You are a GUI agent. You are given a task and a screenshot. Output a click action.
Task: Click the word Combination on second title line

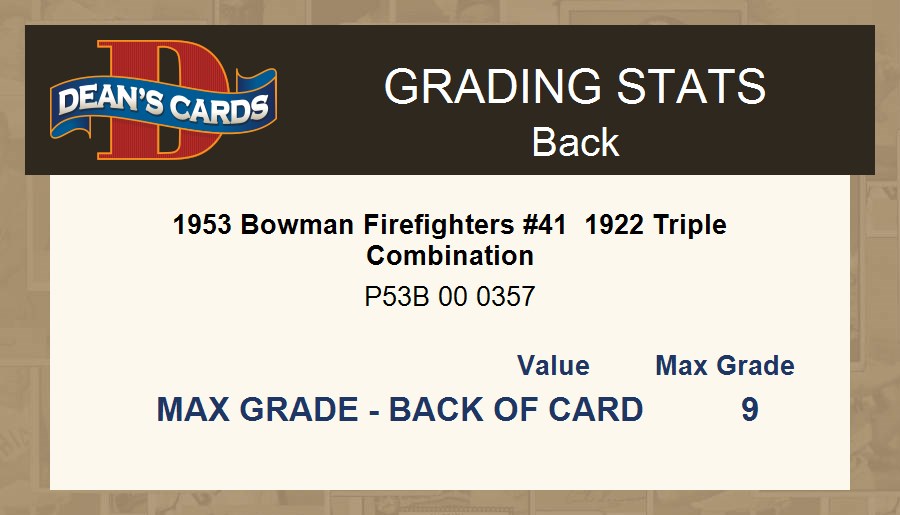(x=450, y=255)
